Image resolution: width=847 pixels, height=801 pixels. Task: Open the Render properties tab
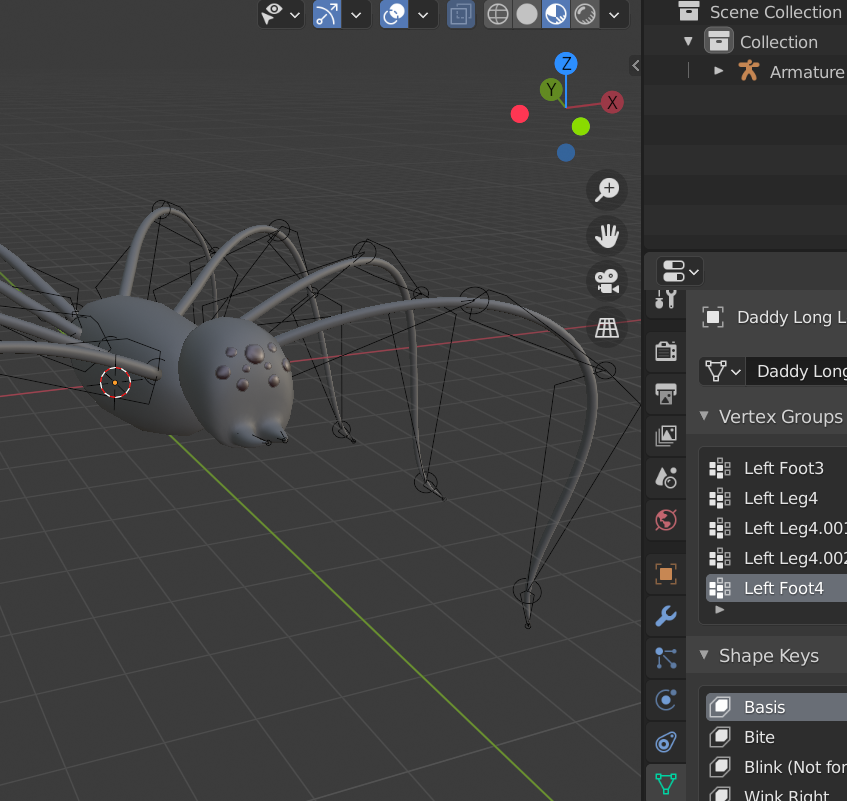tap(666, 352)
